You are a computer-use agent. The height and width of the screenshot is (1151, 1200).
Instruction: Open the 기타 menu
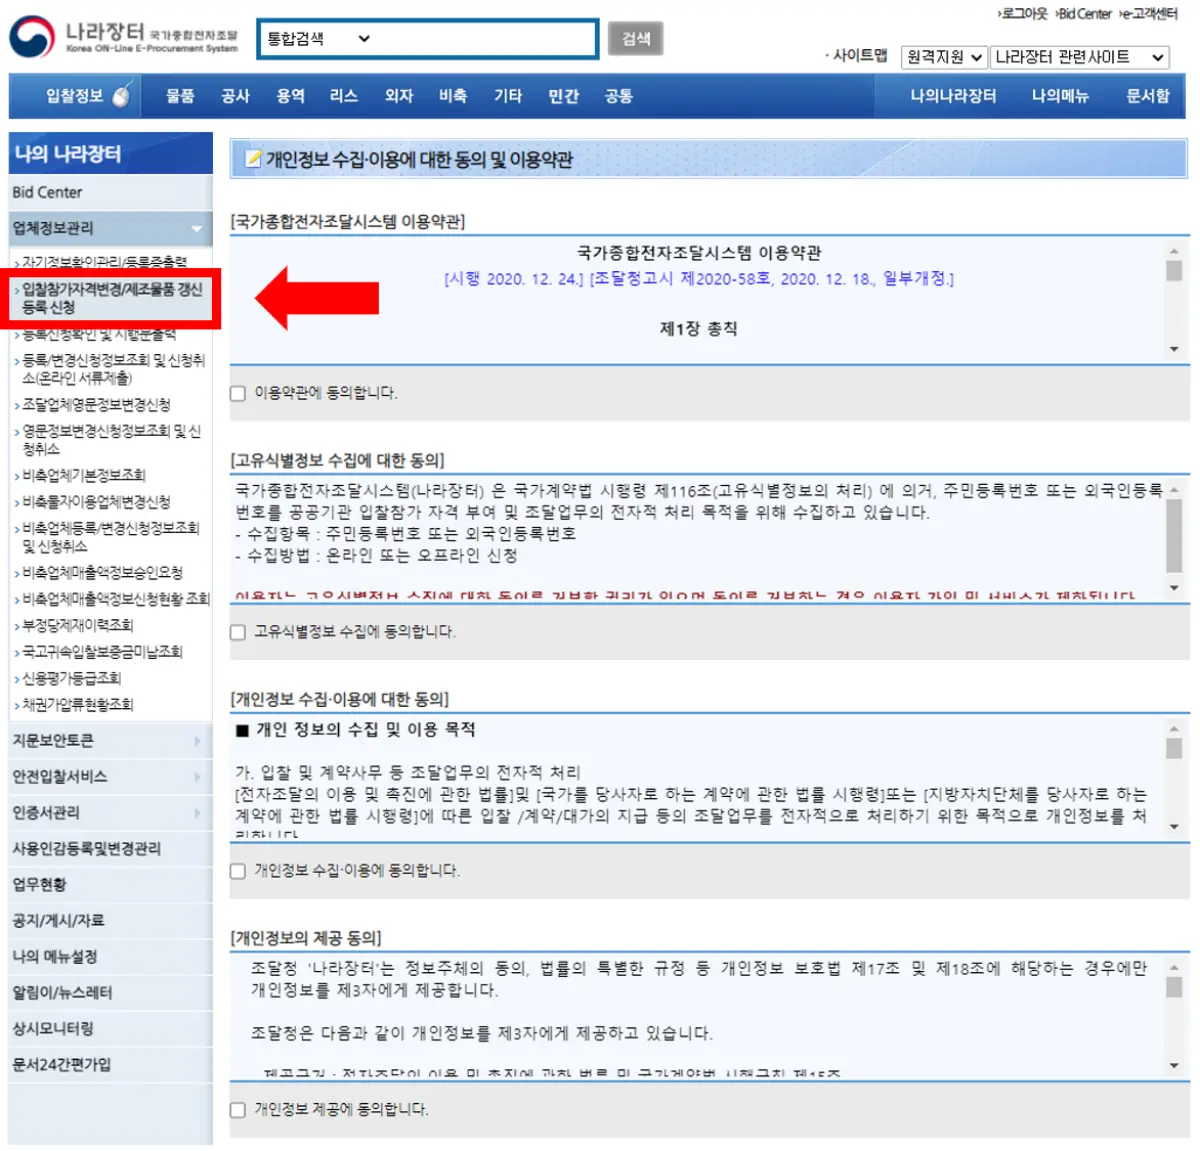[x=508, y=96]
